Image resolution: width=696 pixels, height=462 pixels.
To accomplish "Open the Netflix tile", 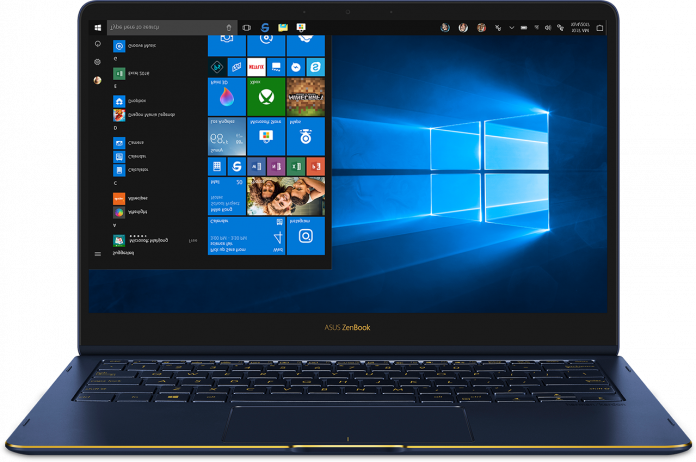I will (x=257, y=67).
